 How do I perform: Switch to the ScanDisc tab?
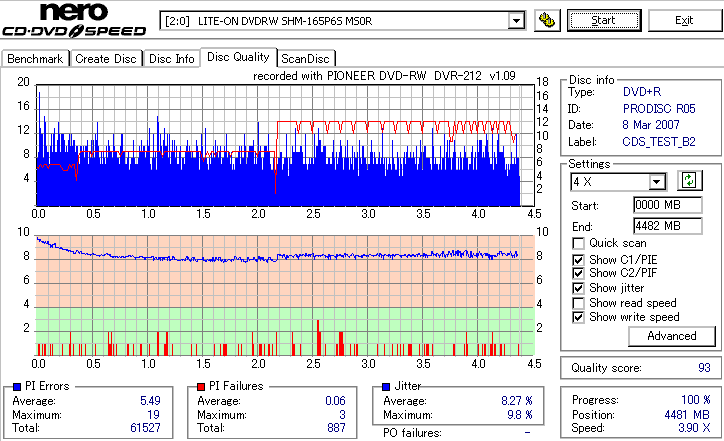coord(305,59)
